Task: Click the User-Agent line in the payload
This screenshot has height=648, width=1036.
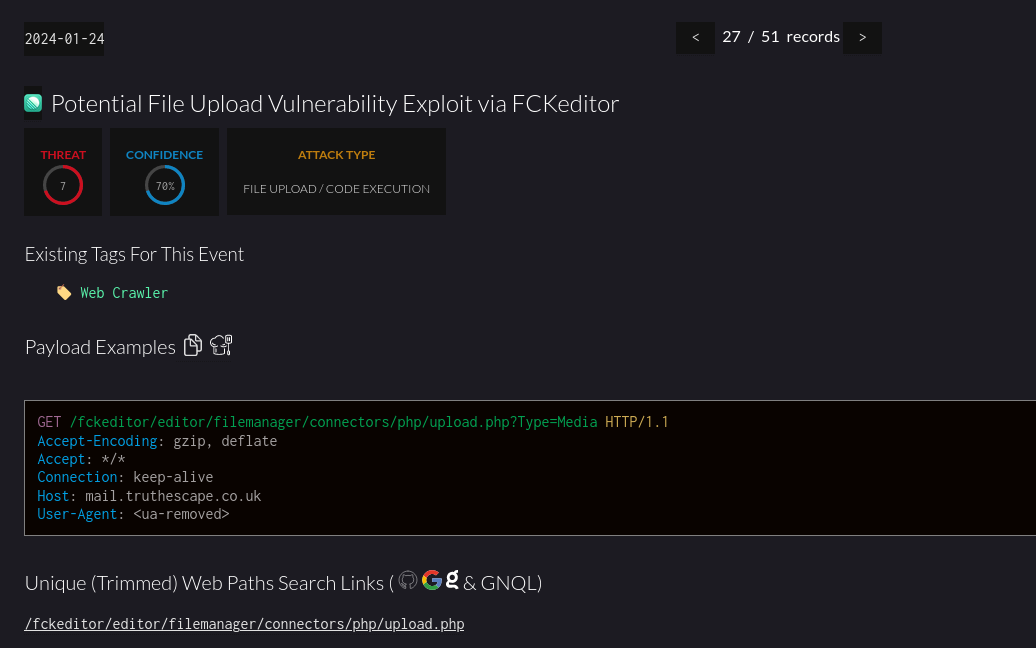Action: point(133,514)
